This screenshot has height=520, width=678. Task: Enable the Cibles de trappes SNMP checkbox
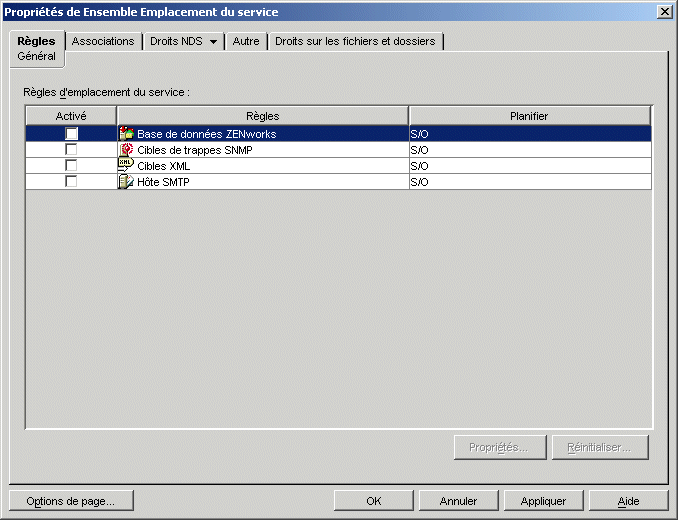point(71,149)
